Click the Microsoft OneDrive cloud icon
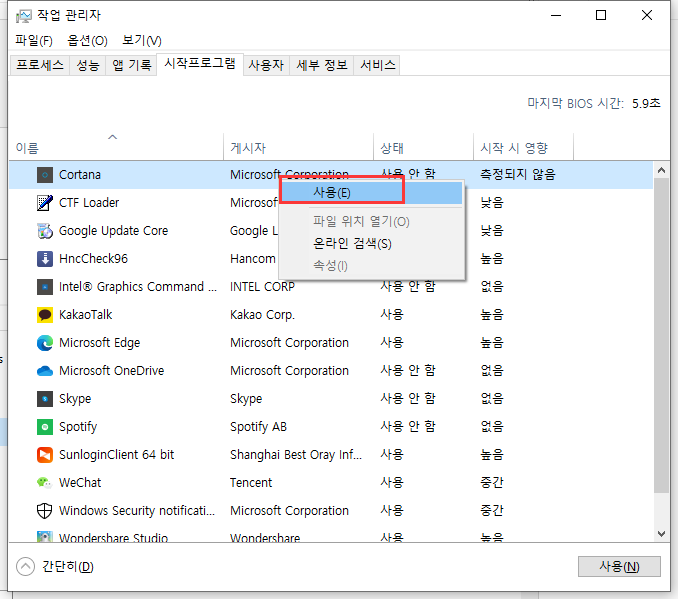 coord(45,371)
